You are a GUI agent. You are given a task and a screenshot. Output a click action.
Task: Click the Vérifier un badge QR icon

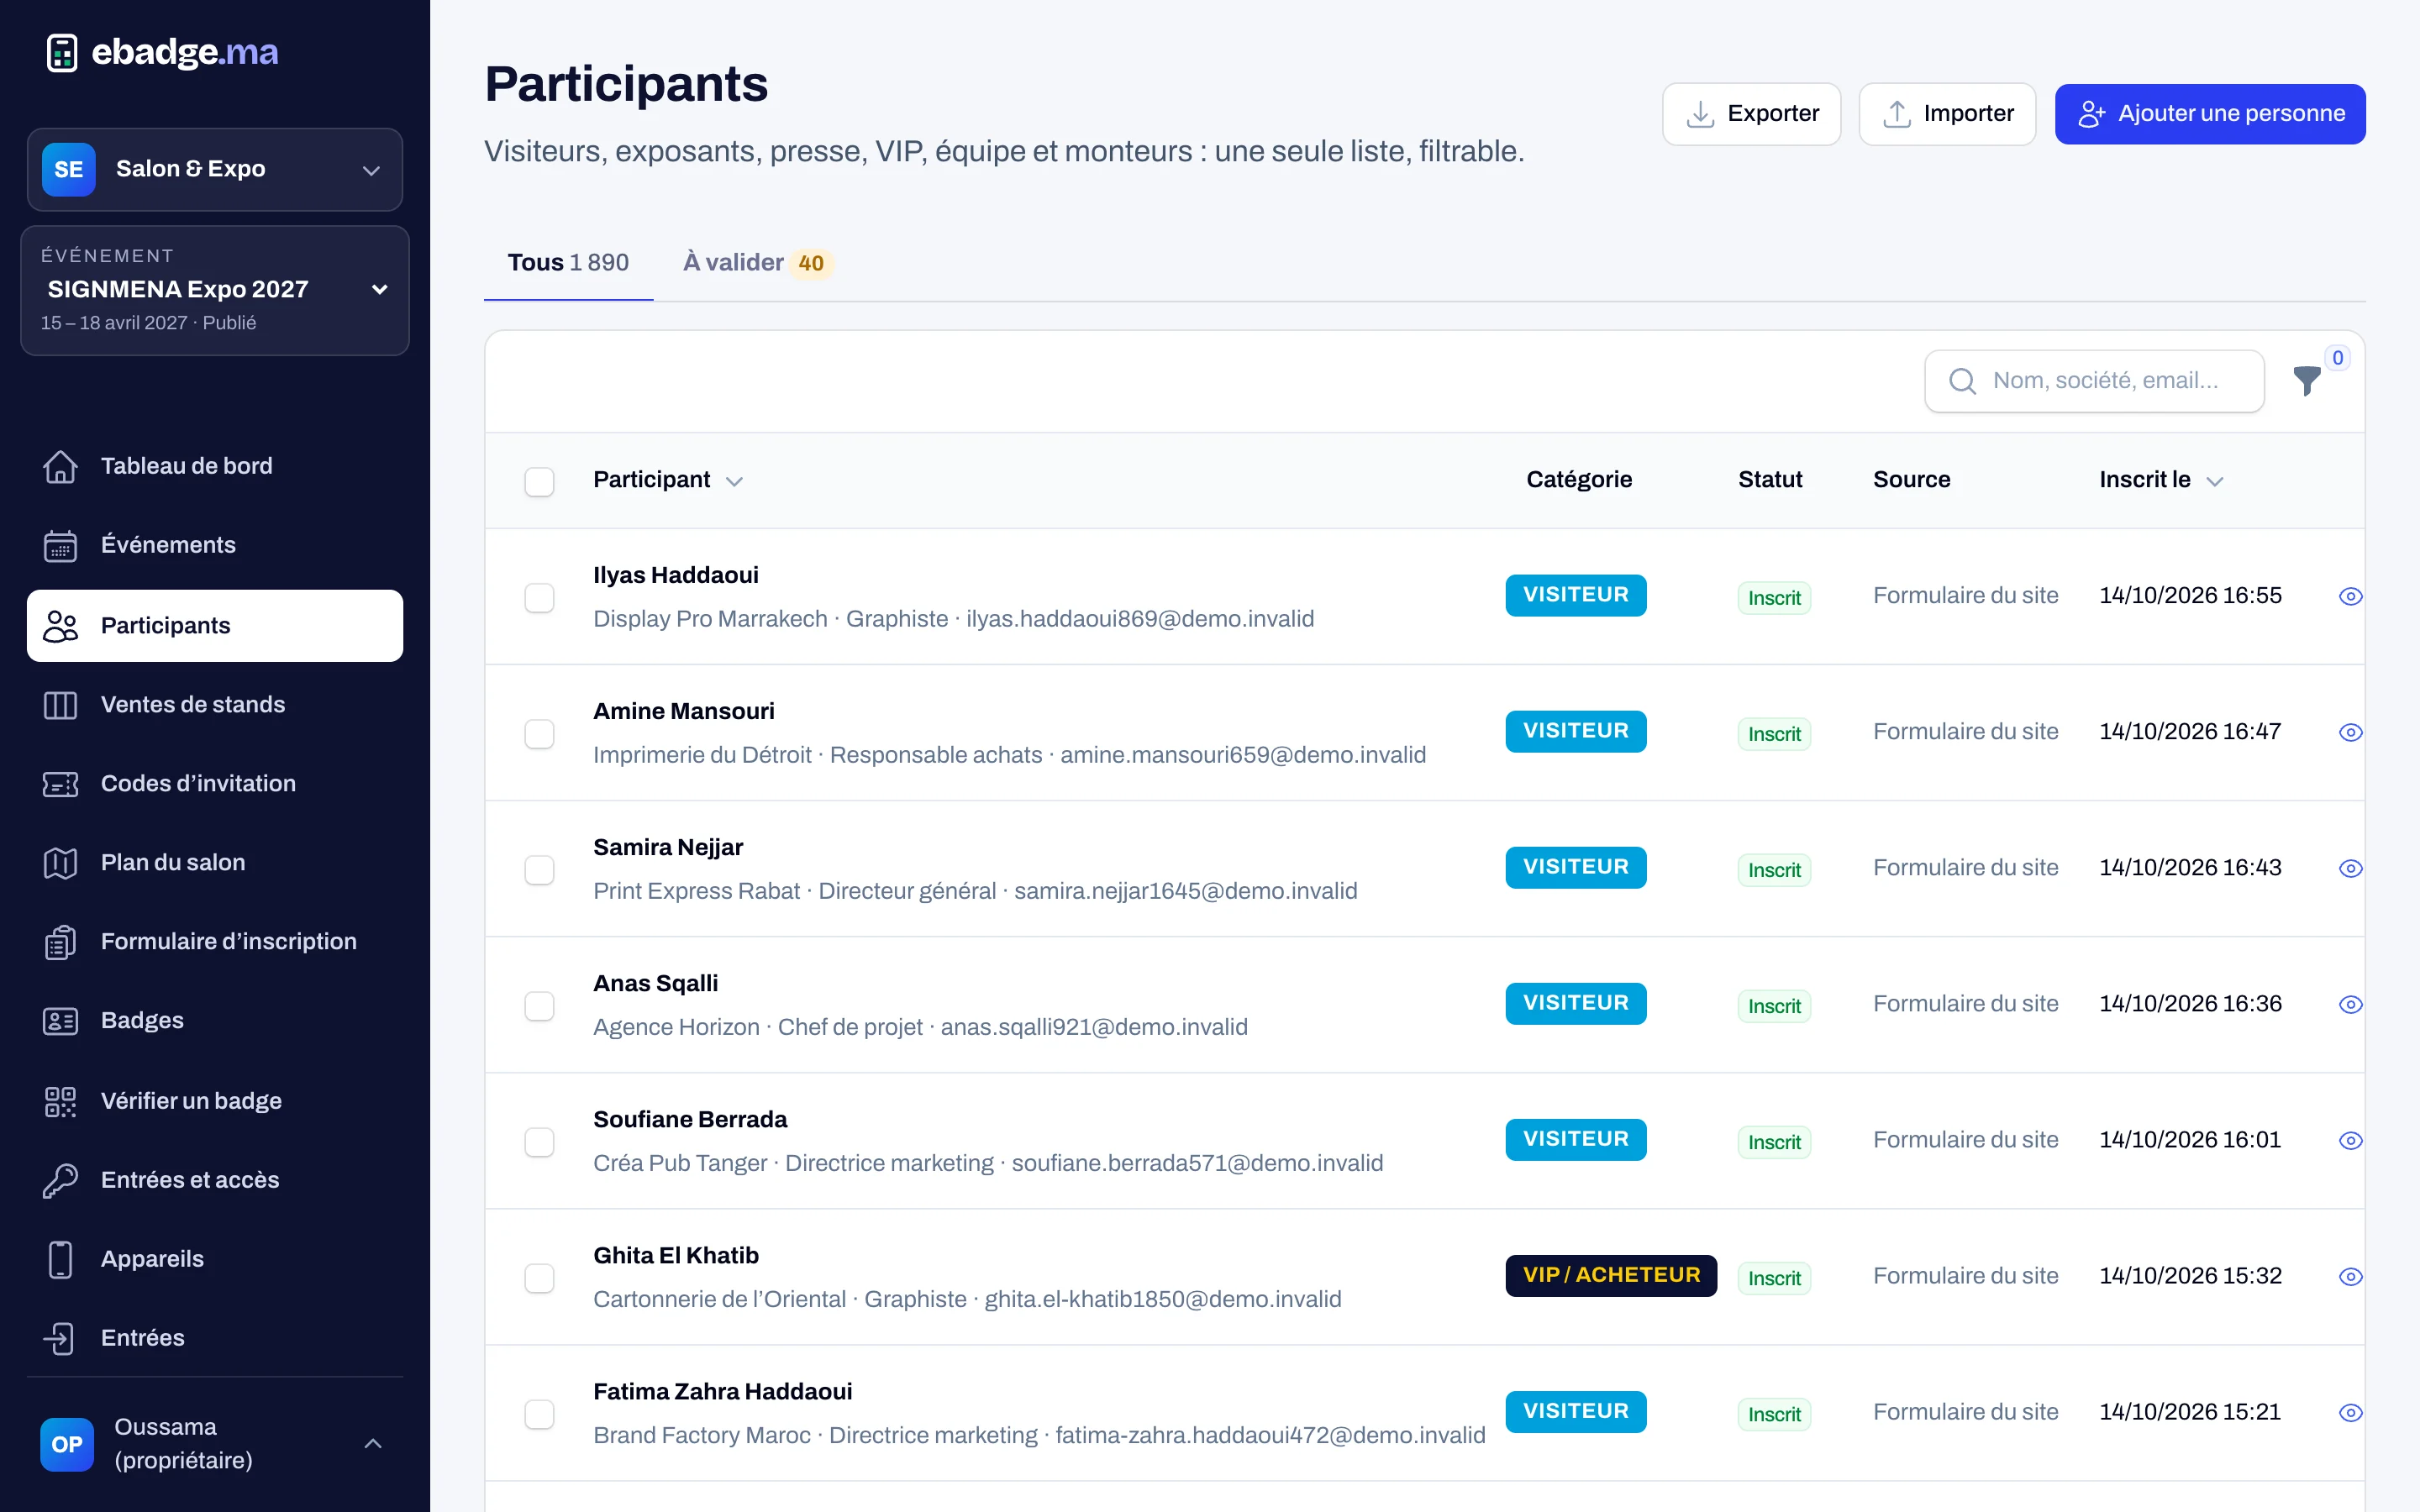point(60,1101)
